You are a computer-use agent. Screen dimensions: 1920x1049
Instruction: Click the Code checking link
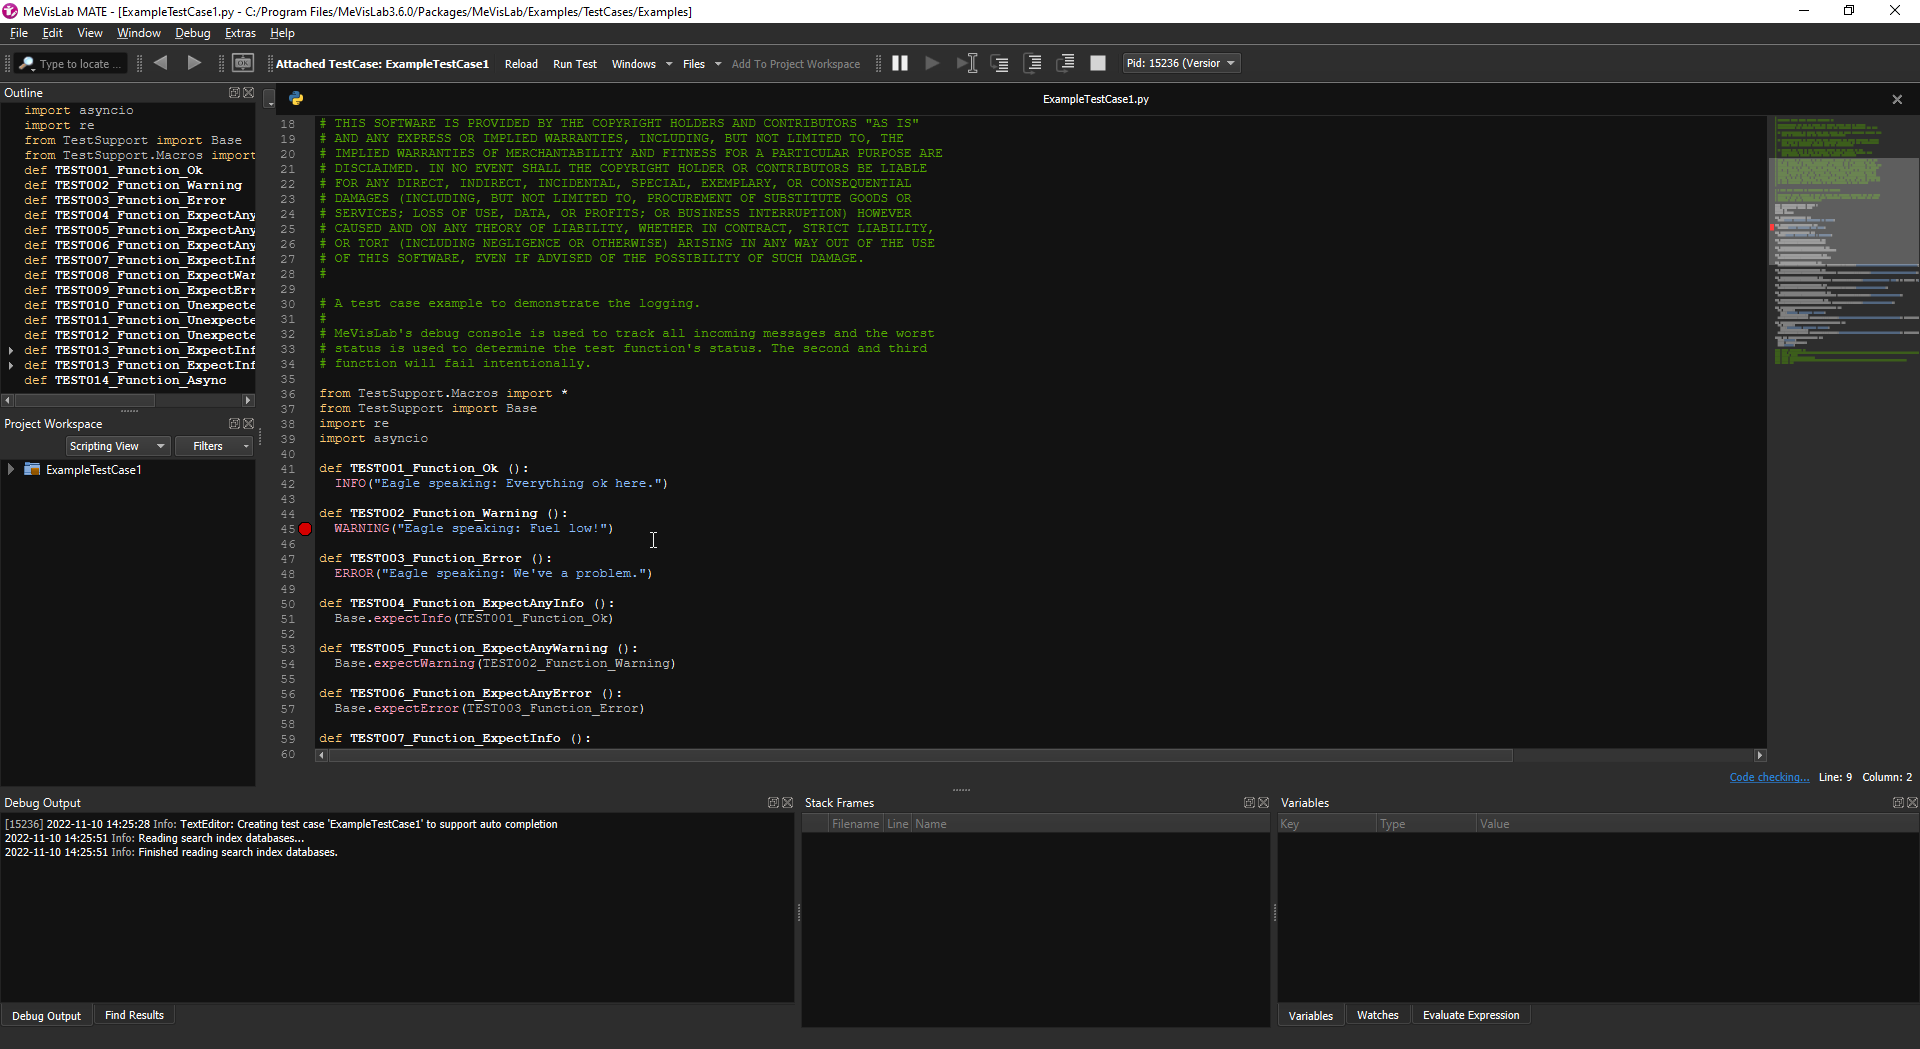pyautogui.click(x=1768, y=777)
